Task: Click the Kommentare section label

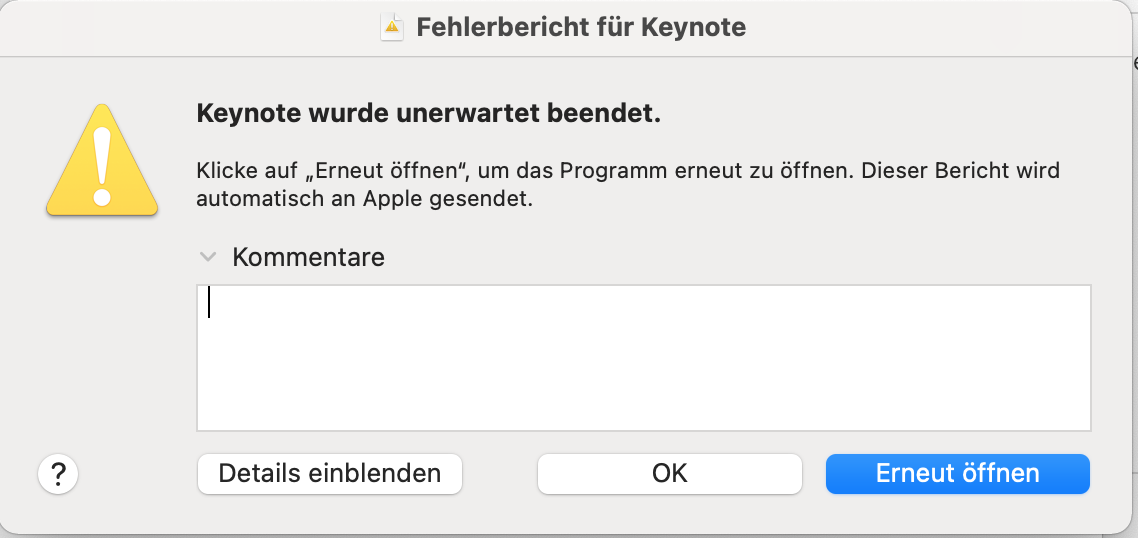Action: (308, 257)
